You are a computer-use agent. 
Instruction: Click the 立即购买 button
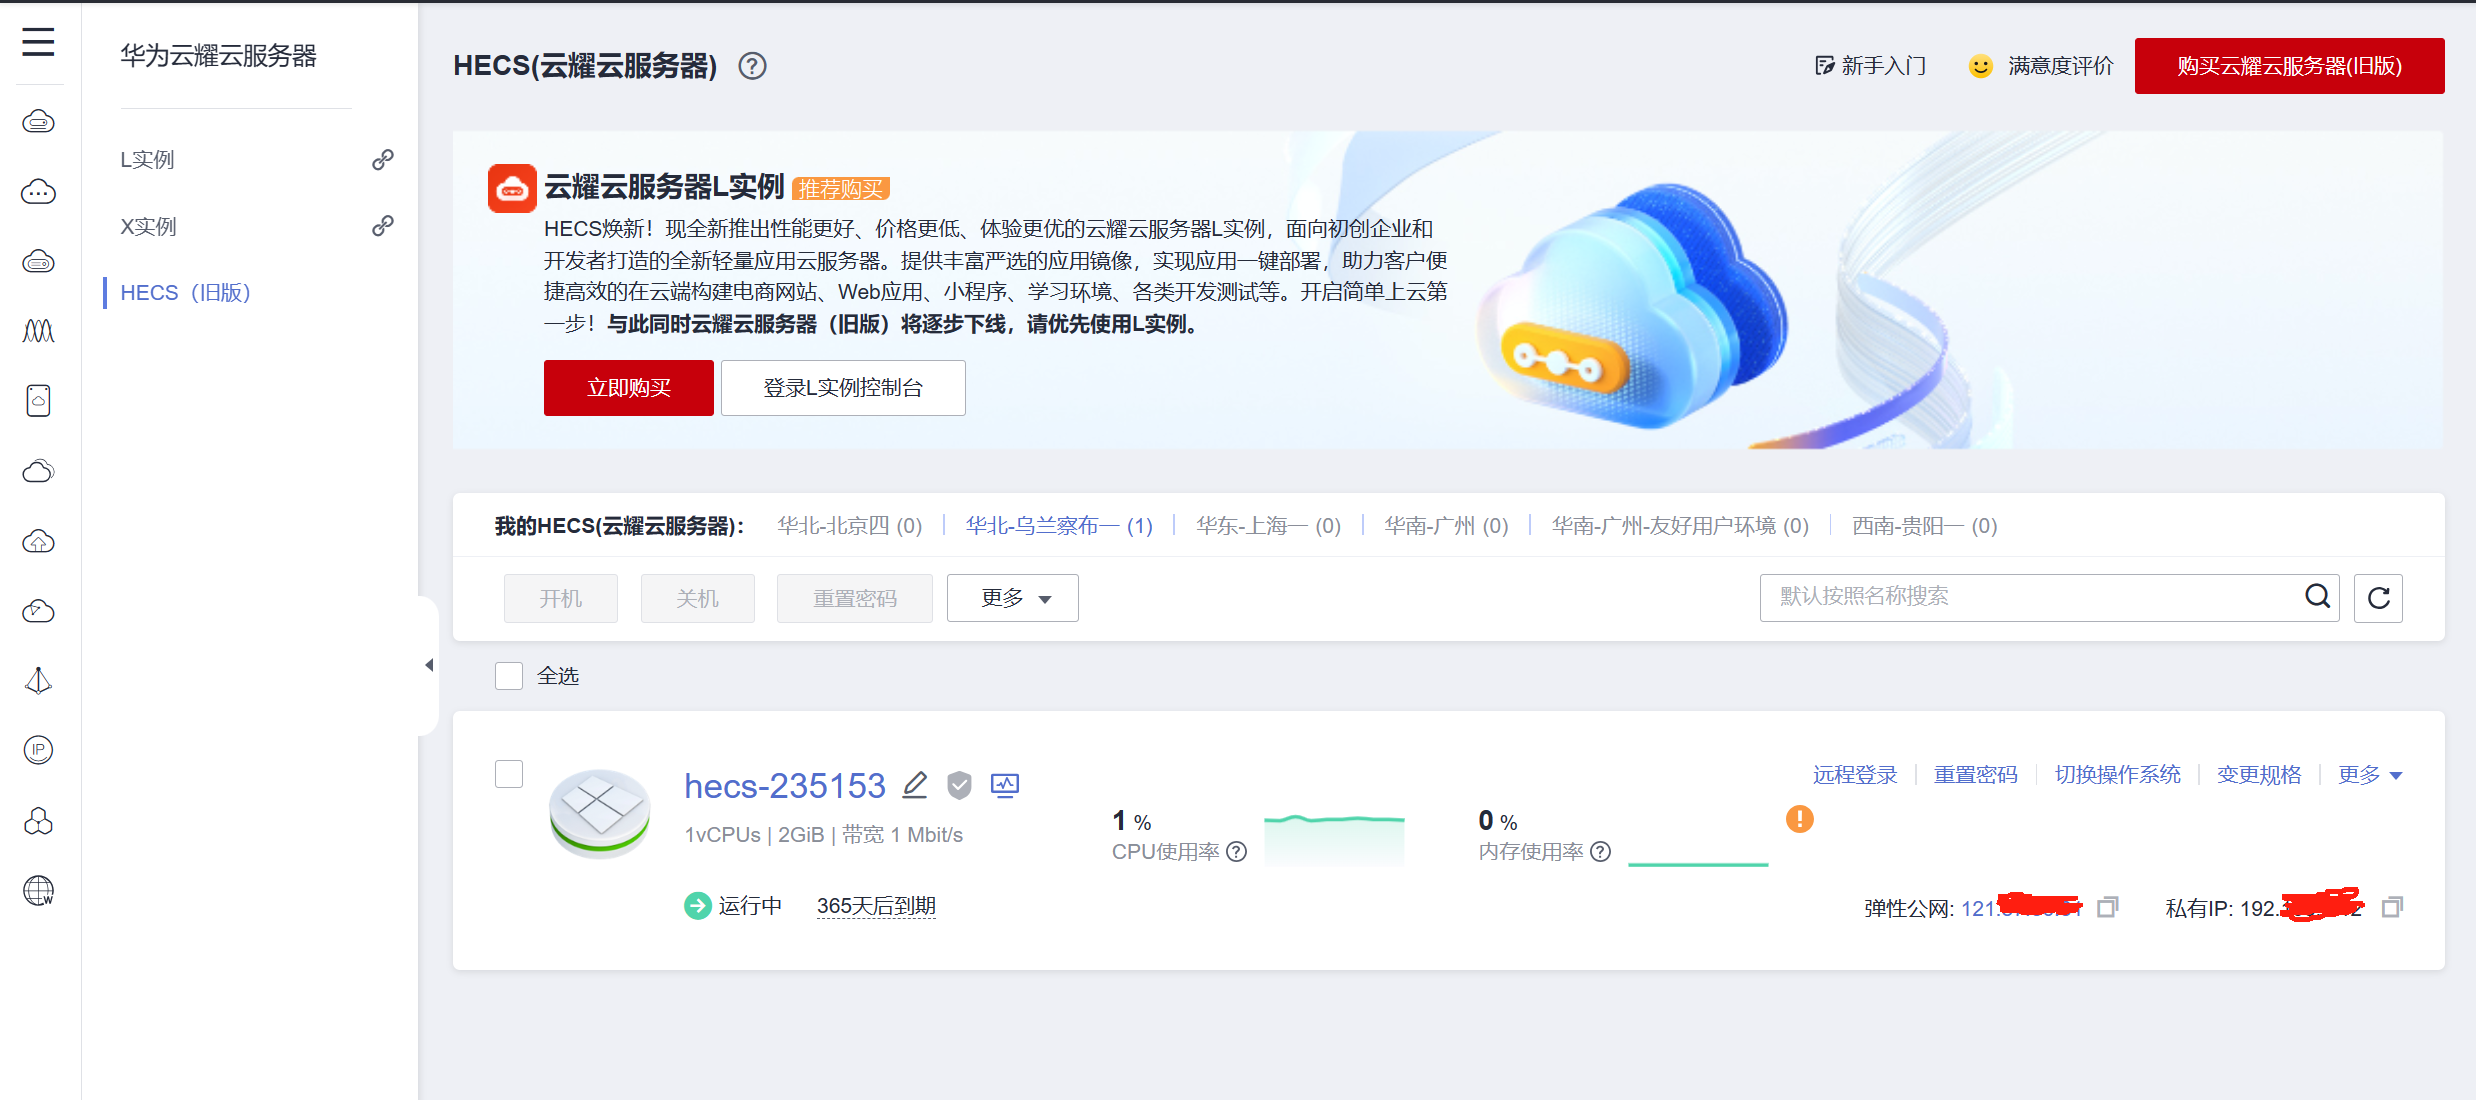pyautogui.click(x=629, y=388)
